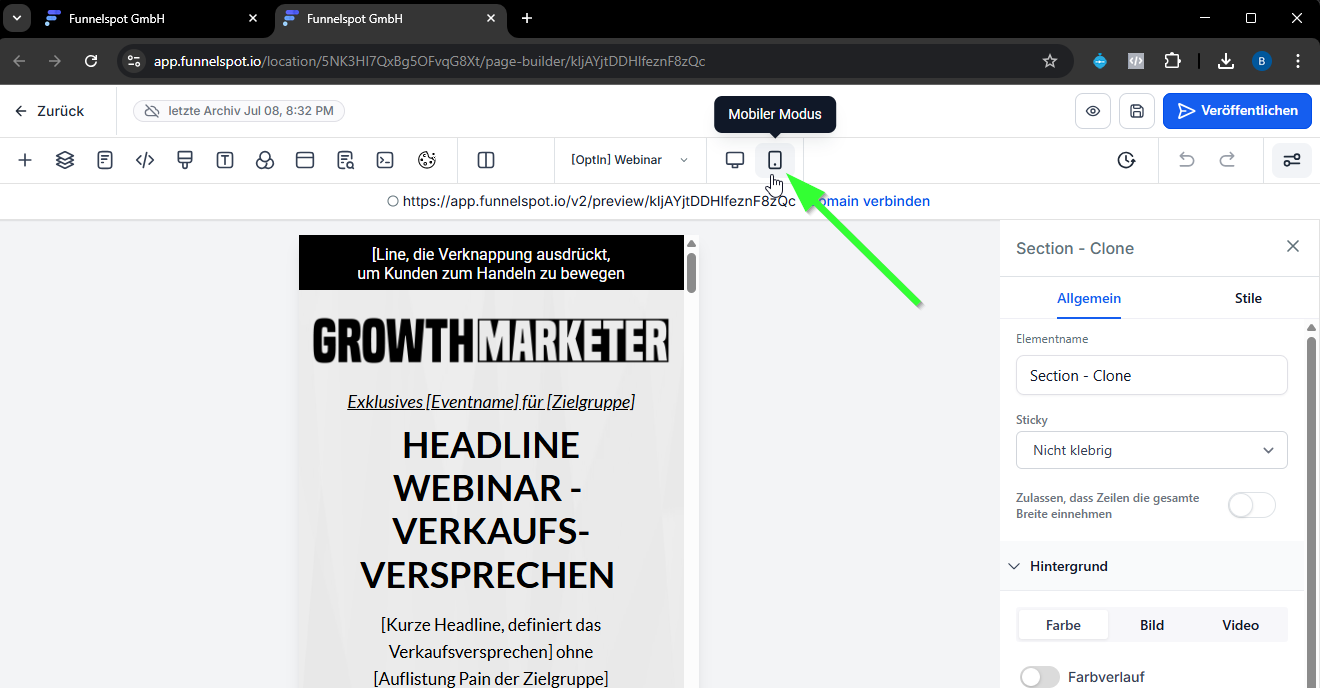The height and width of the screenshot is (688, 1320).
Task: Click the overlapping circles color icon
Action: [265, 160]
